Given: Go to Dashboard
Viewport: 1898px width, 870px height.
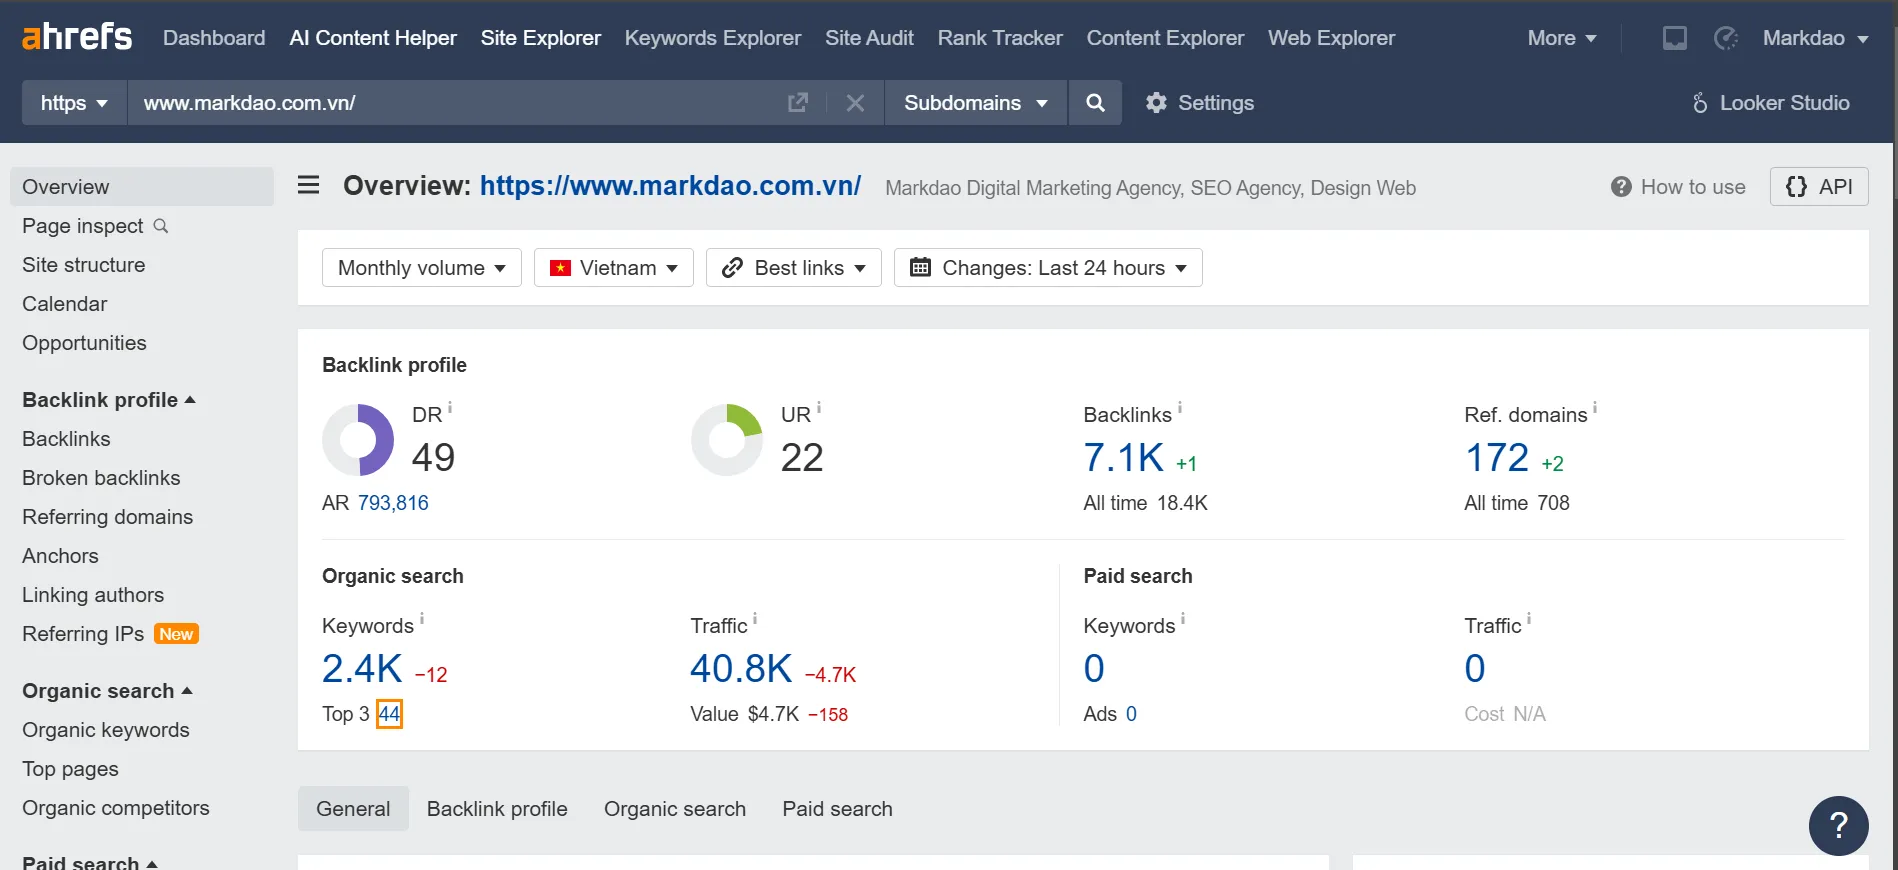Looking at the screenshot, I should click(x=214, y=38).
